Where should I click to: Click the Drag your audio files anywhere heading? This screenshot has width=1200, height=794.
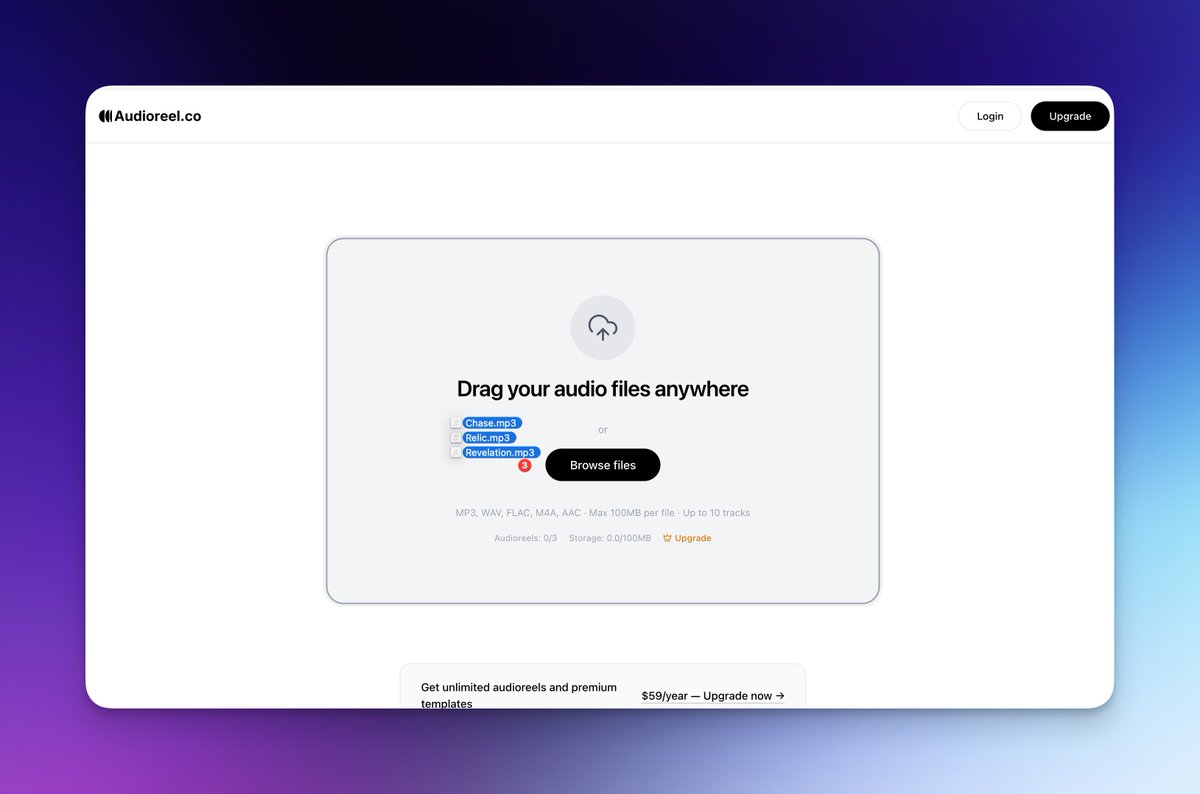603,389
